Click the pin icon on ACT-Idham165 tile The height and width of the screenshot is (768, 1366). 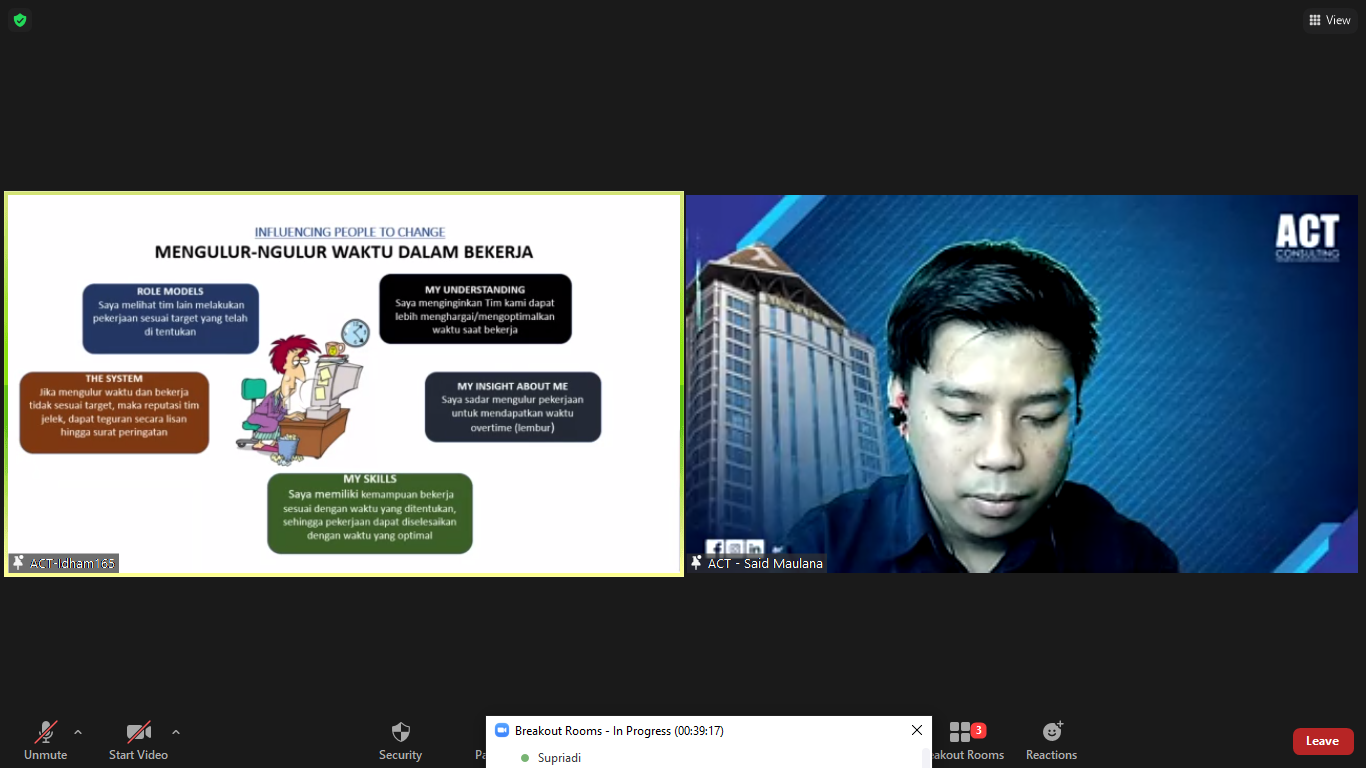(x=18, y=563)
